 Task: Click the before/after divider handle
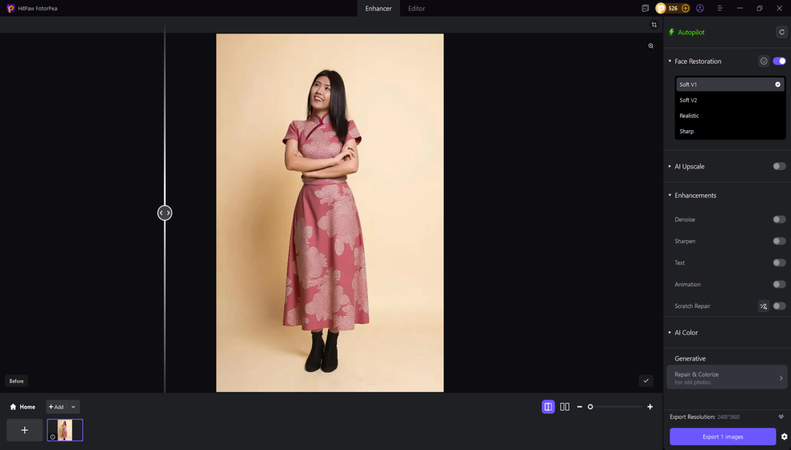(164, 213)
